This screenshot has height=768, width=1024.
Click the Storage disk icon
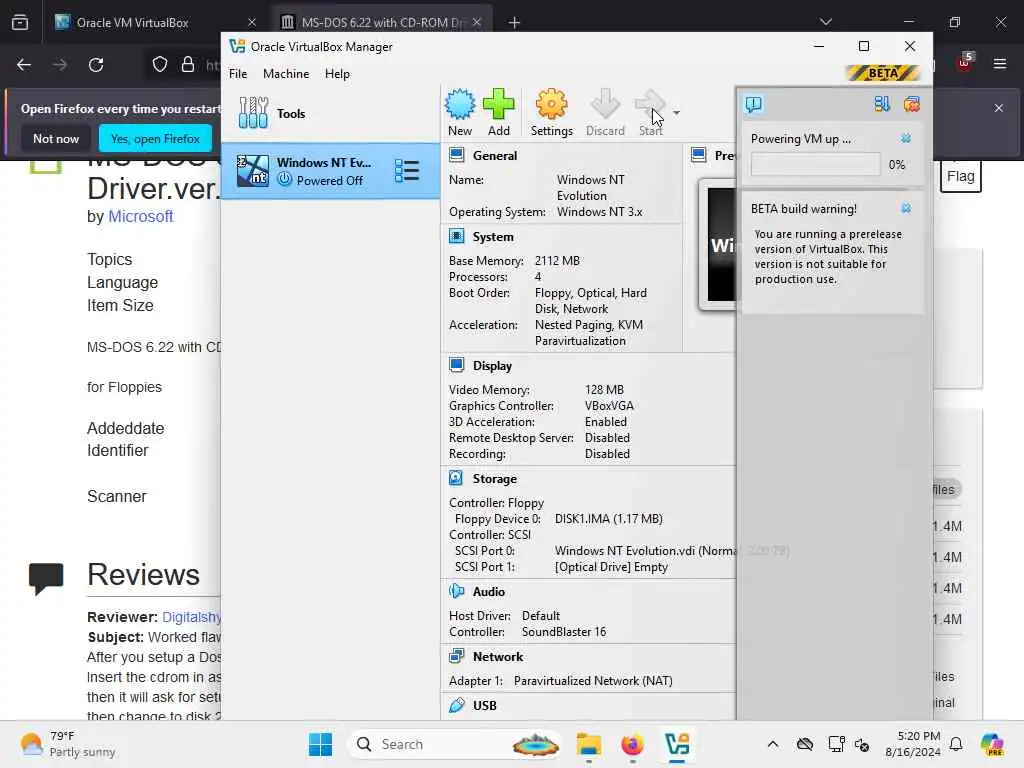click(x=456, y=478)
